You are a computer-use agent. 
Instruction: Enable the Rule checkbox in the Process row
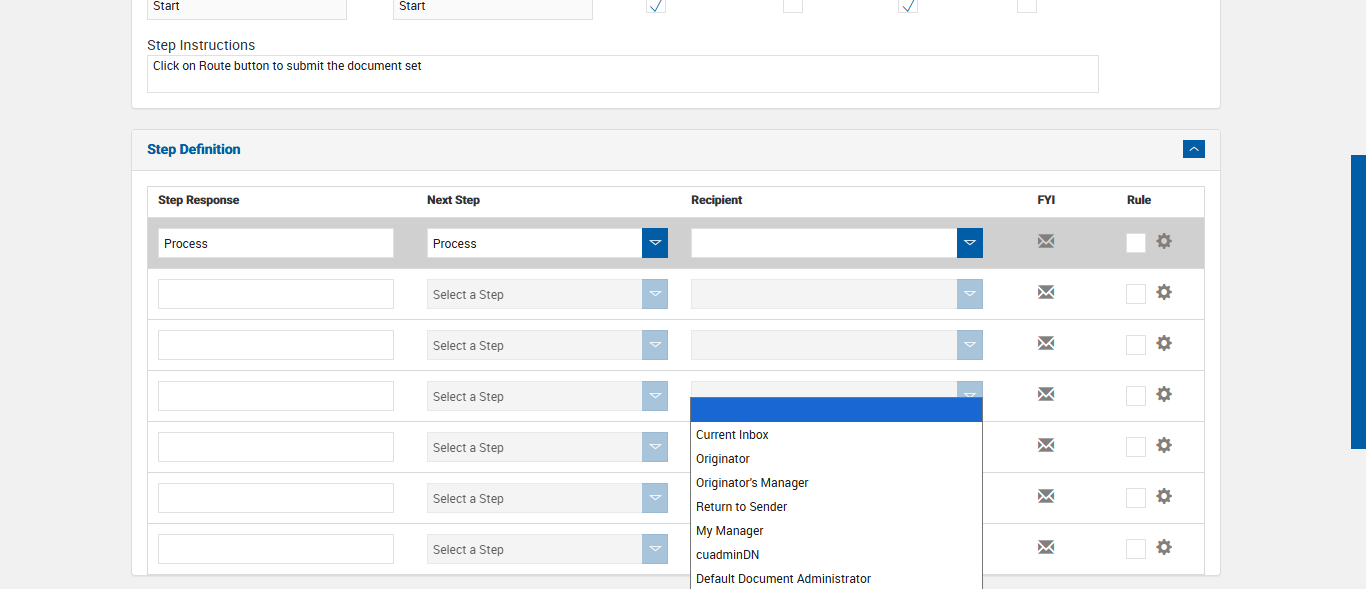pyautogui.click(x=1136, y=243)
